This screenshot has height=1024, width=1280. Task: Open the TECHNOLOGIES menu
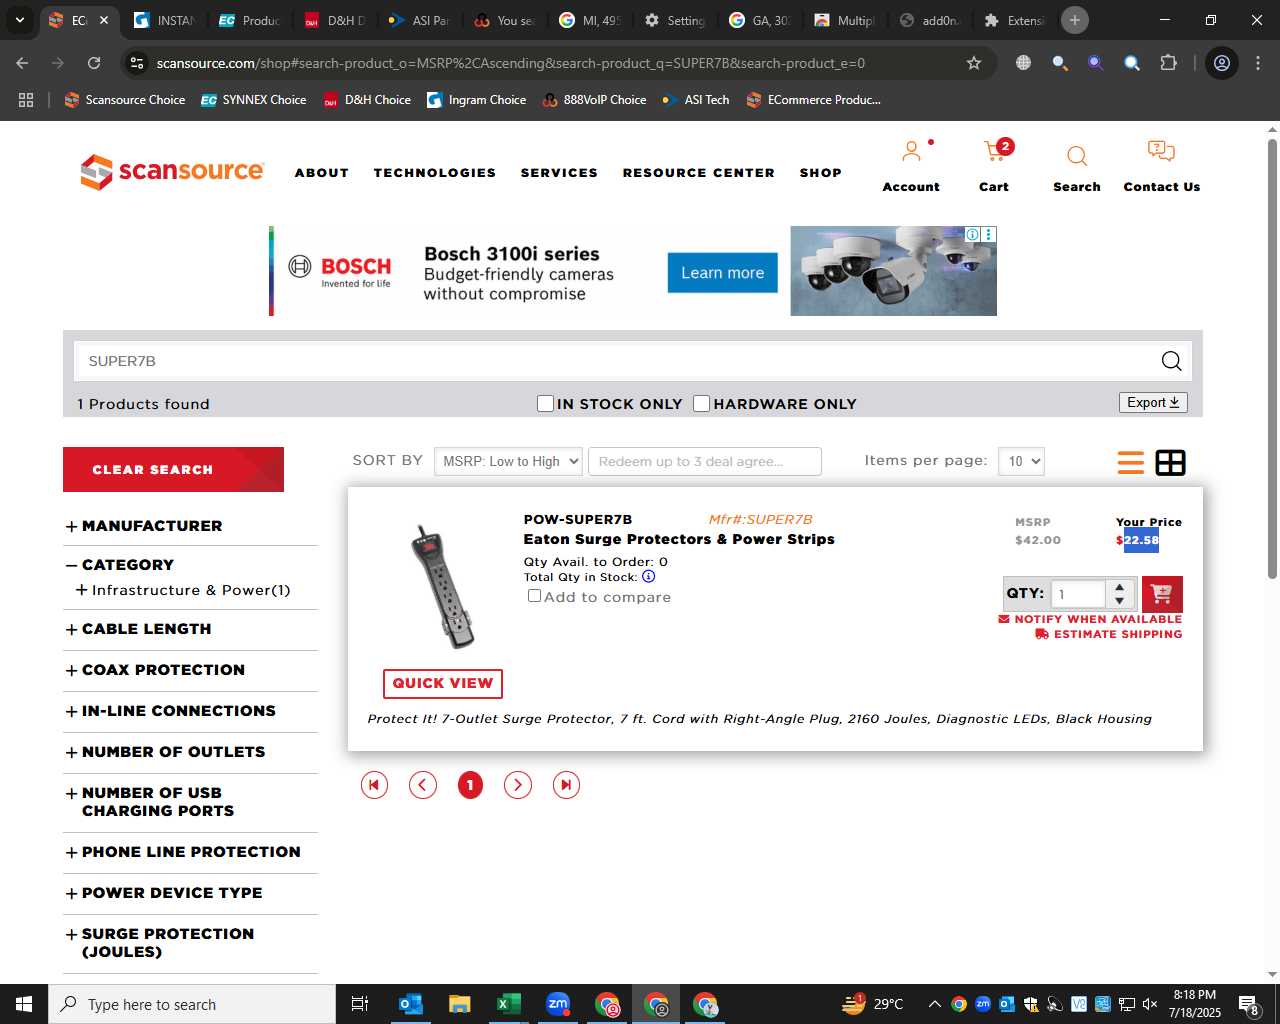pyautogui.click(x=435, y=173)
